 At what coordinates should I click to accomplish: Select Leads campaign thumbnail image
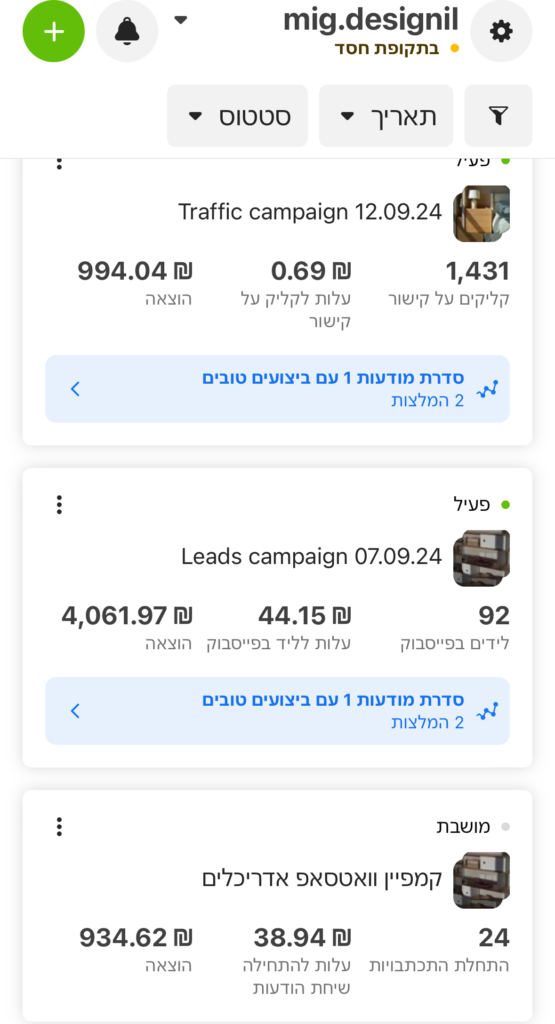coord(482,558)
